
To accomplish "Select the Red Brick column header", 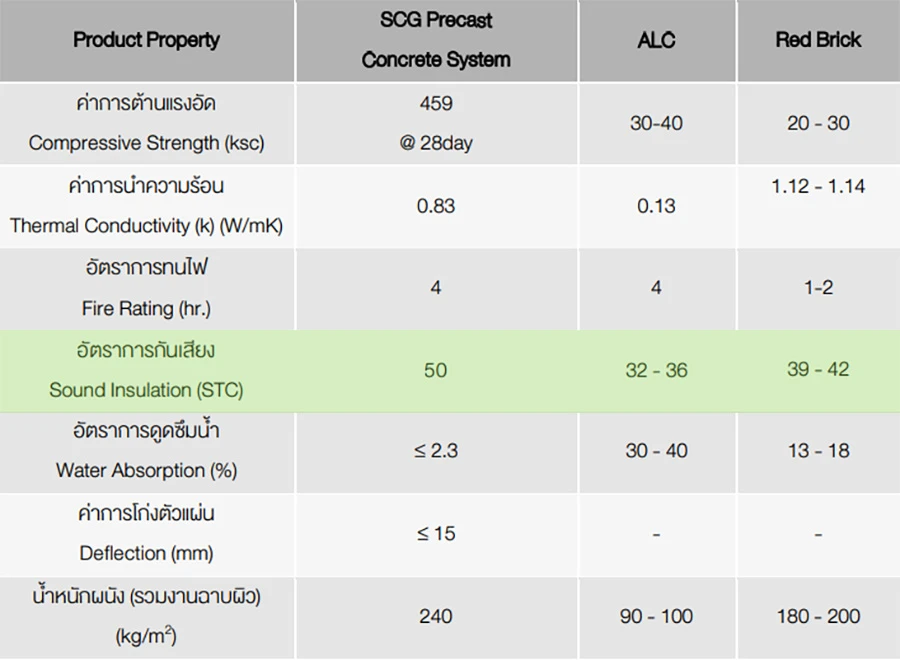I will (x=818, y=41).
